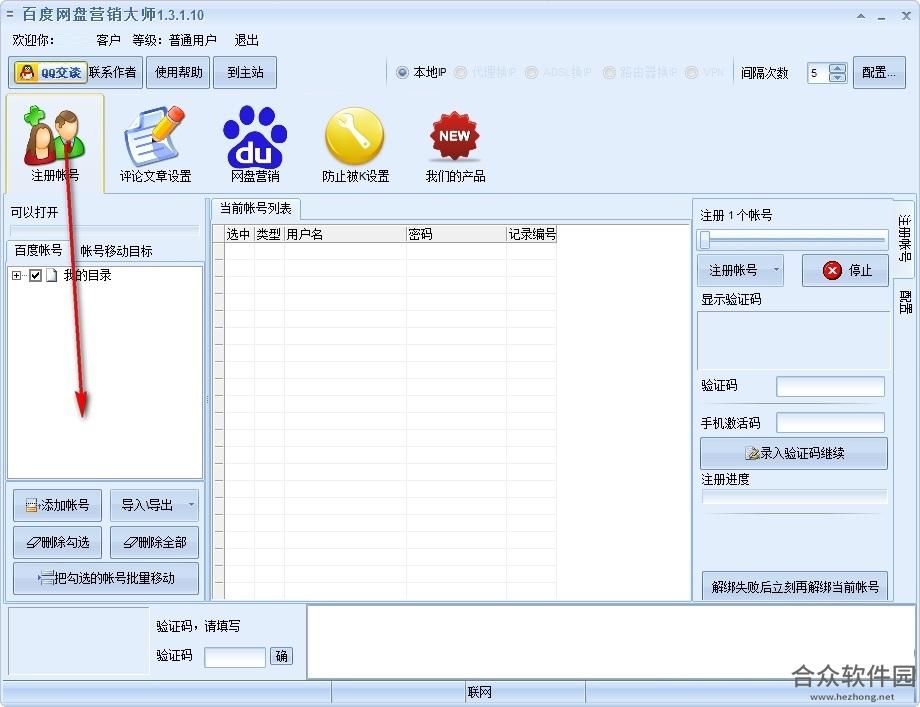Toggle the 我的目录 checkbox
Screen dimensions: 920x707
point(35,275)
